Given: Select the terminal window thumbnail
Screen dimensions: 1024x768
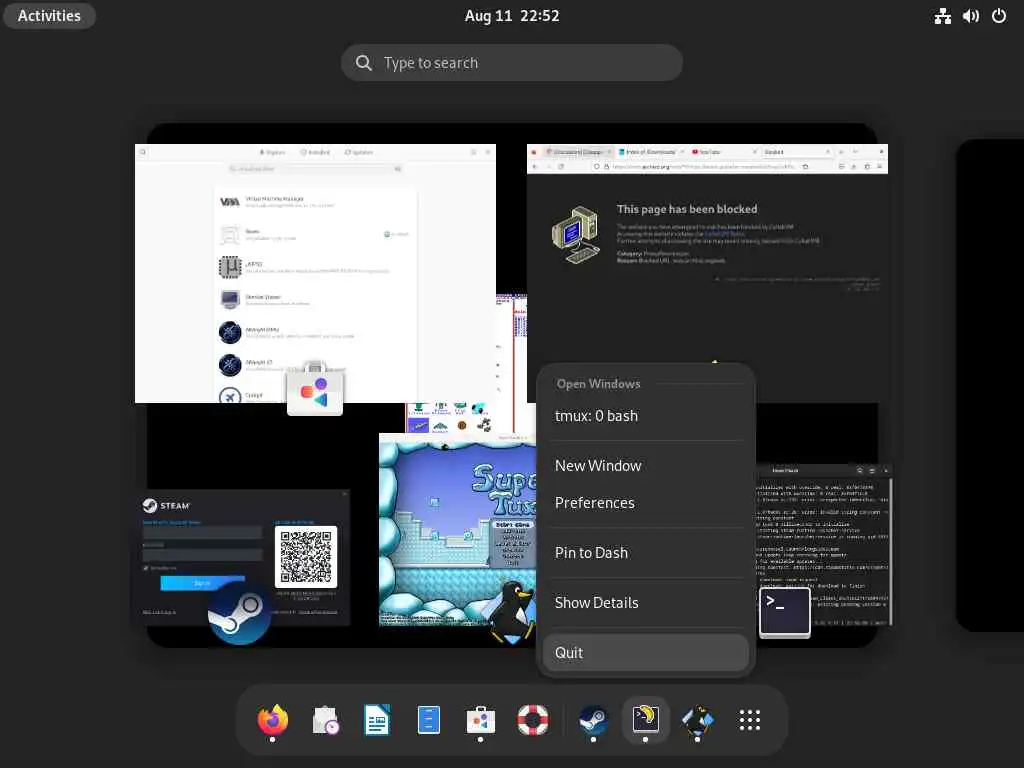Looking at the screenshot, I should (x=824, y=545).
